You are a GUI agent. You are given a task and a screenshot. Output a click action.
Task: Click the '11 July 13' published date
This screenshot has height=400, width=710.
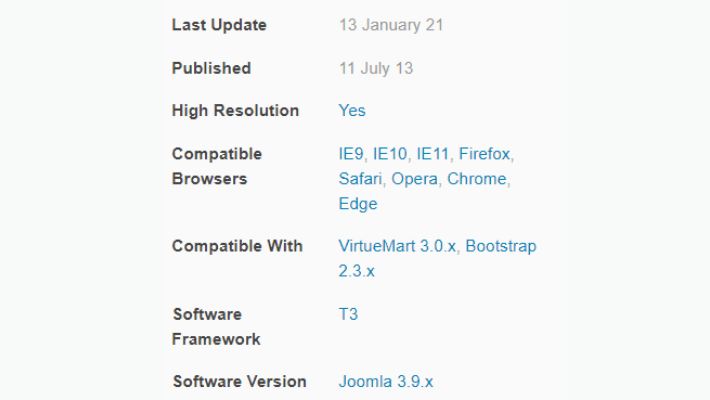pyautogui.click(x=376, y=68)
